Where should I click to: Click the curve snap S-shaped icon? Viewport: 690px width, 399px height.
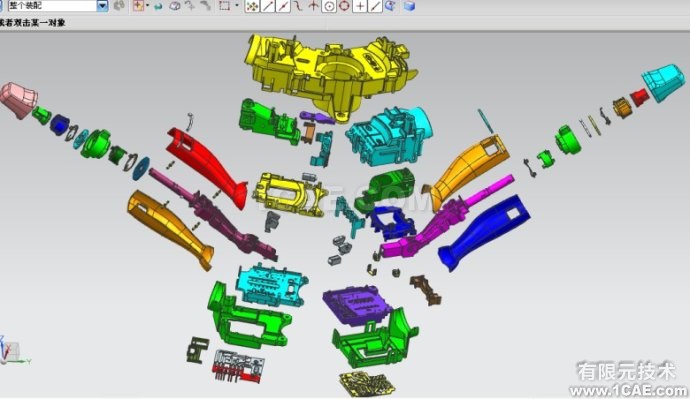point(299,6)
